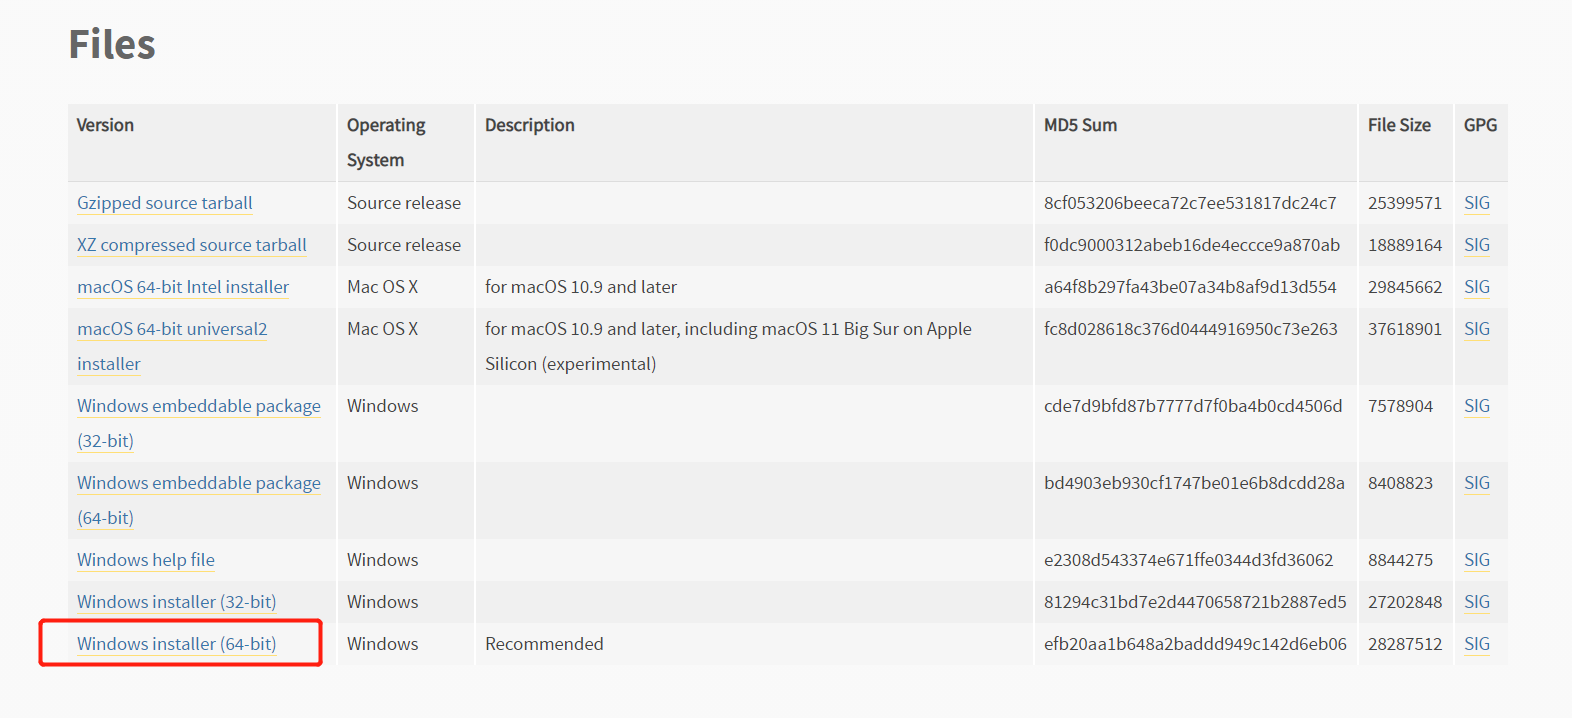The width and height of the screenshot is (1572, 718).
Task: Download the Windows installer (64-bit)
Action: click(177, 644)
